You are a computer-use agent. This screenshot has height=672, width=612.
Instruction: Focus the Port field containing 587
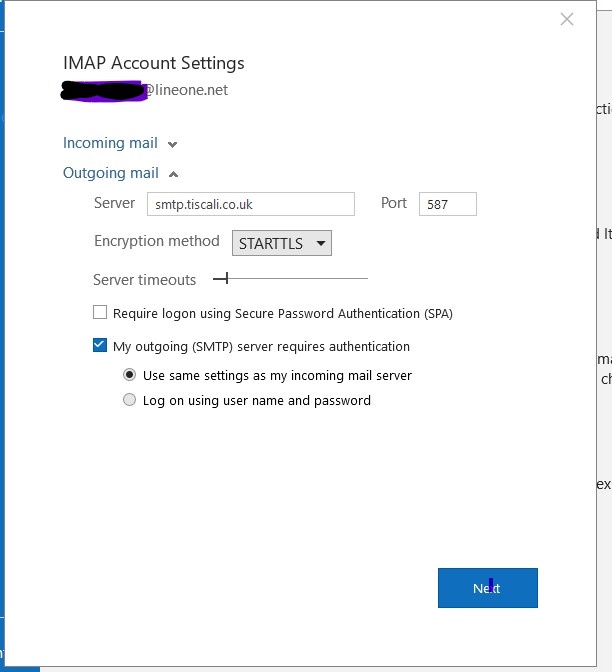click(447, 204)
